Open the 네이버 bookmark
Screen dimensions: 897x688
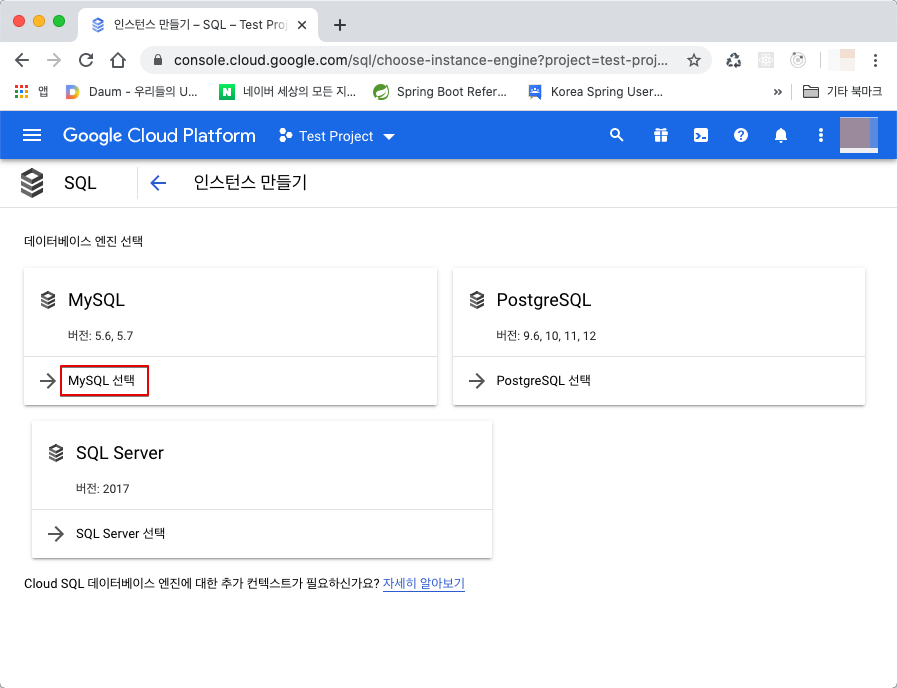click(288, 92)
